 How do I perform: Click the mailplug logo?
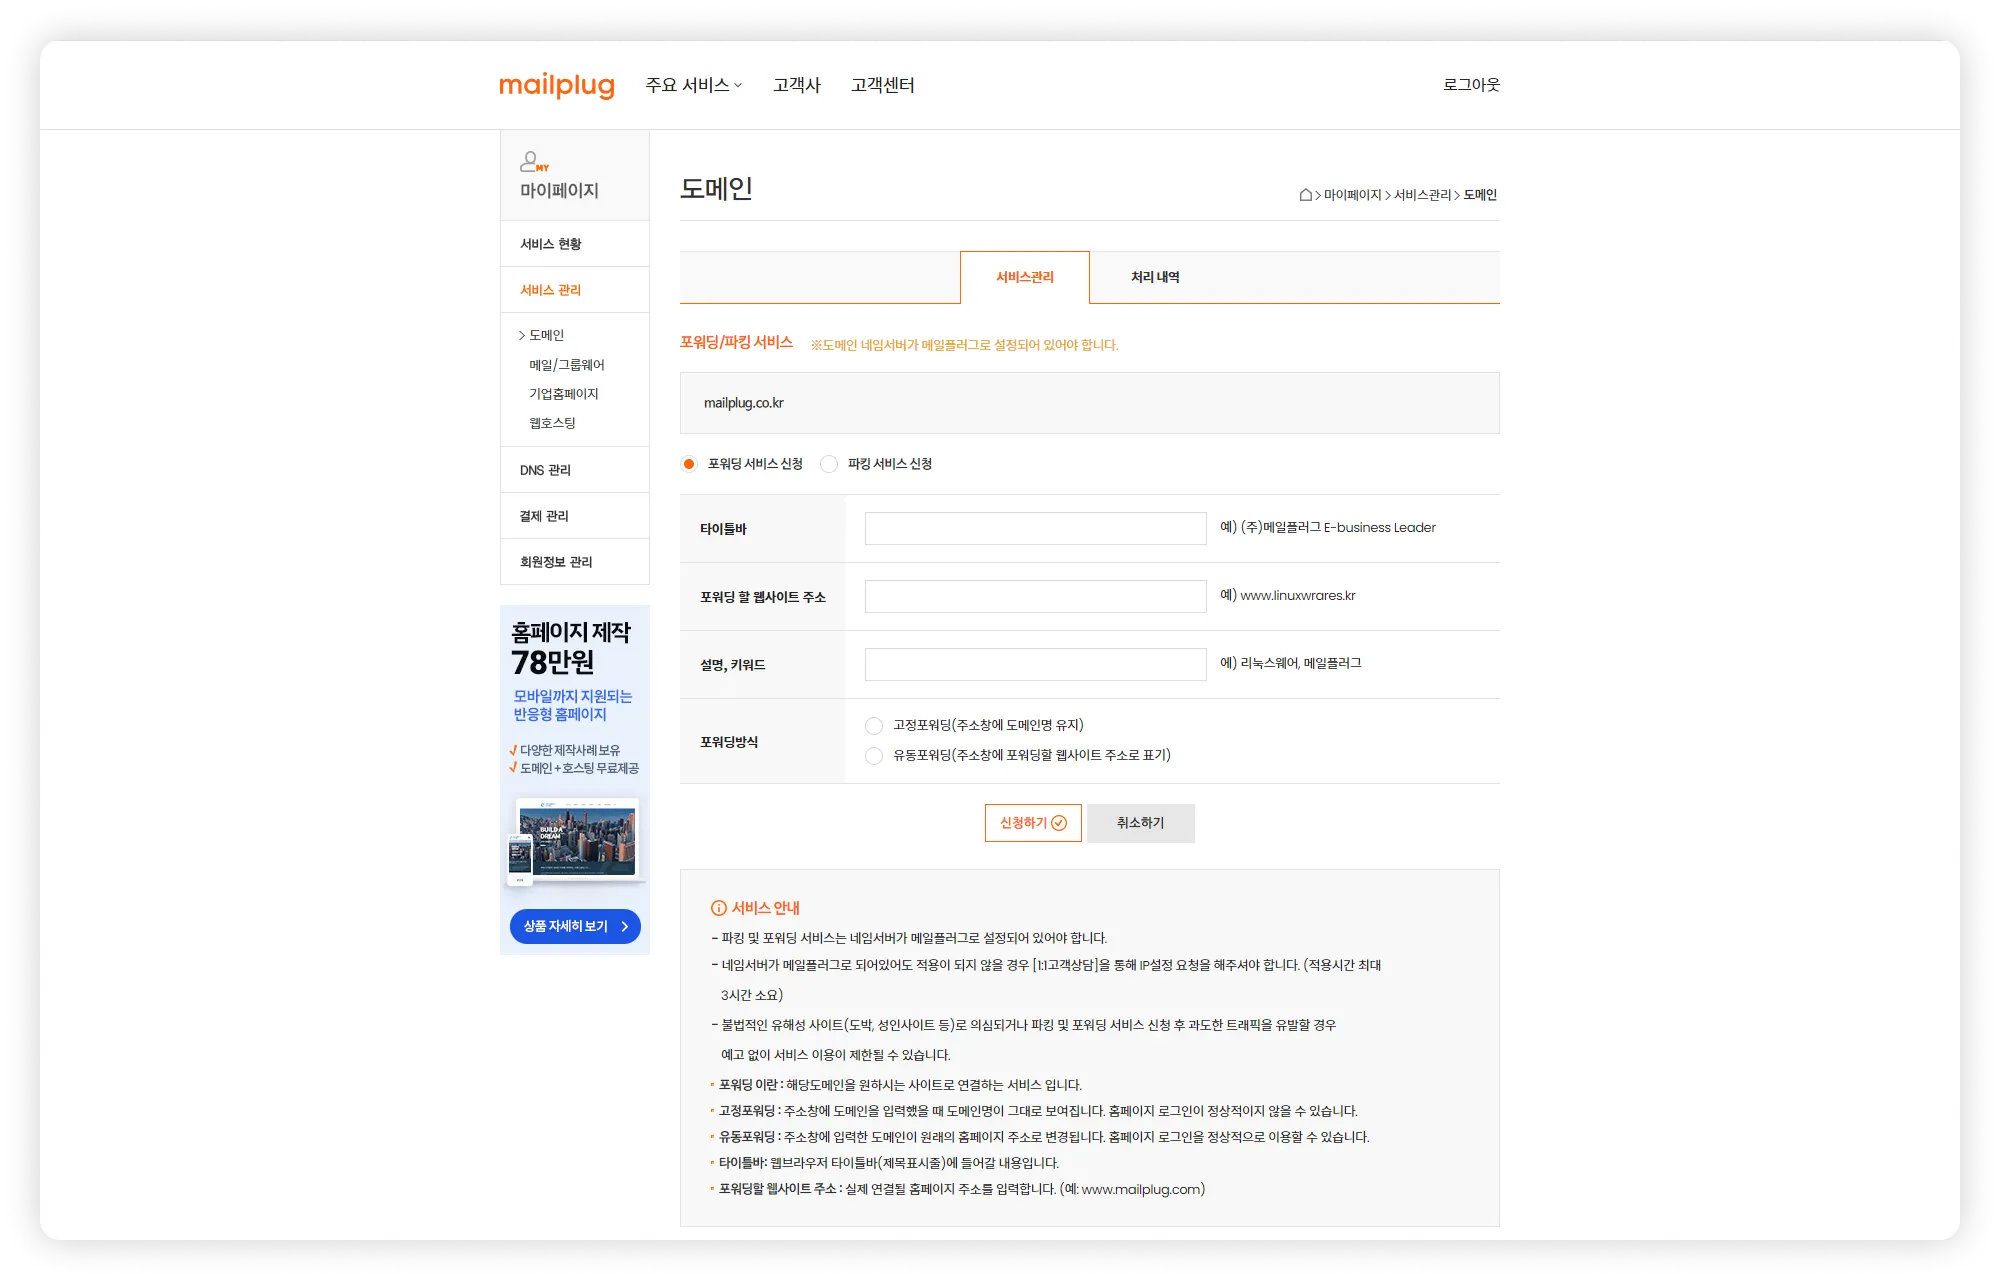[556, 85]
